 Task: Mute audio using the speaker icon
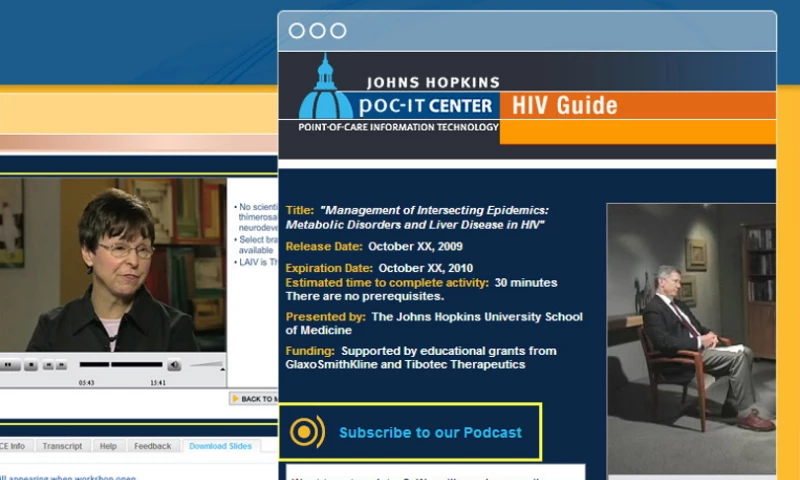point(174,366)
